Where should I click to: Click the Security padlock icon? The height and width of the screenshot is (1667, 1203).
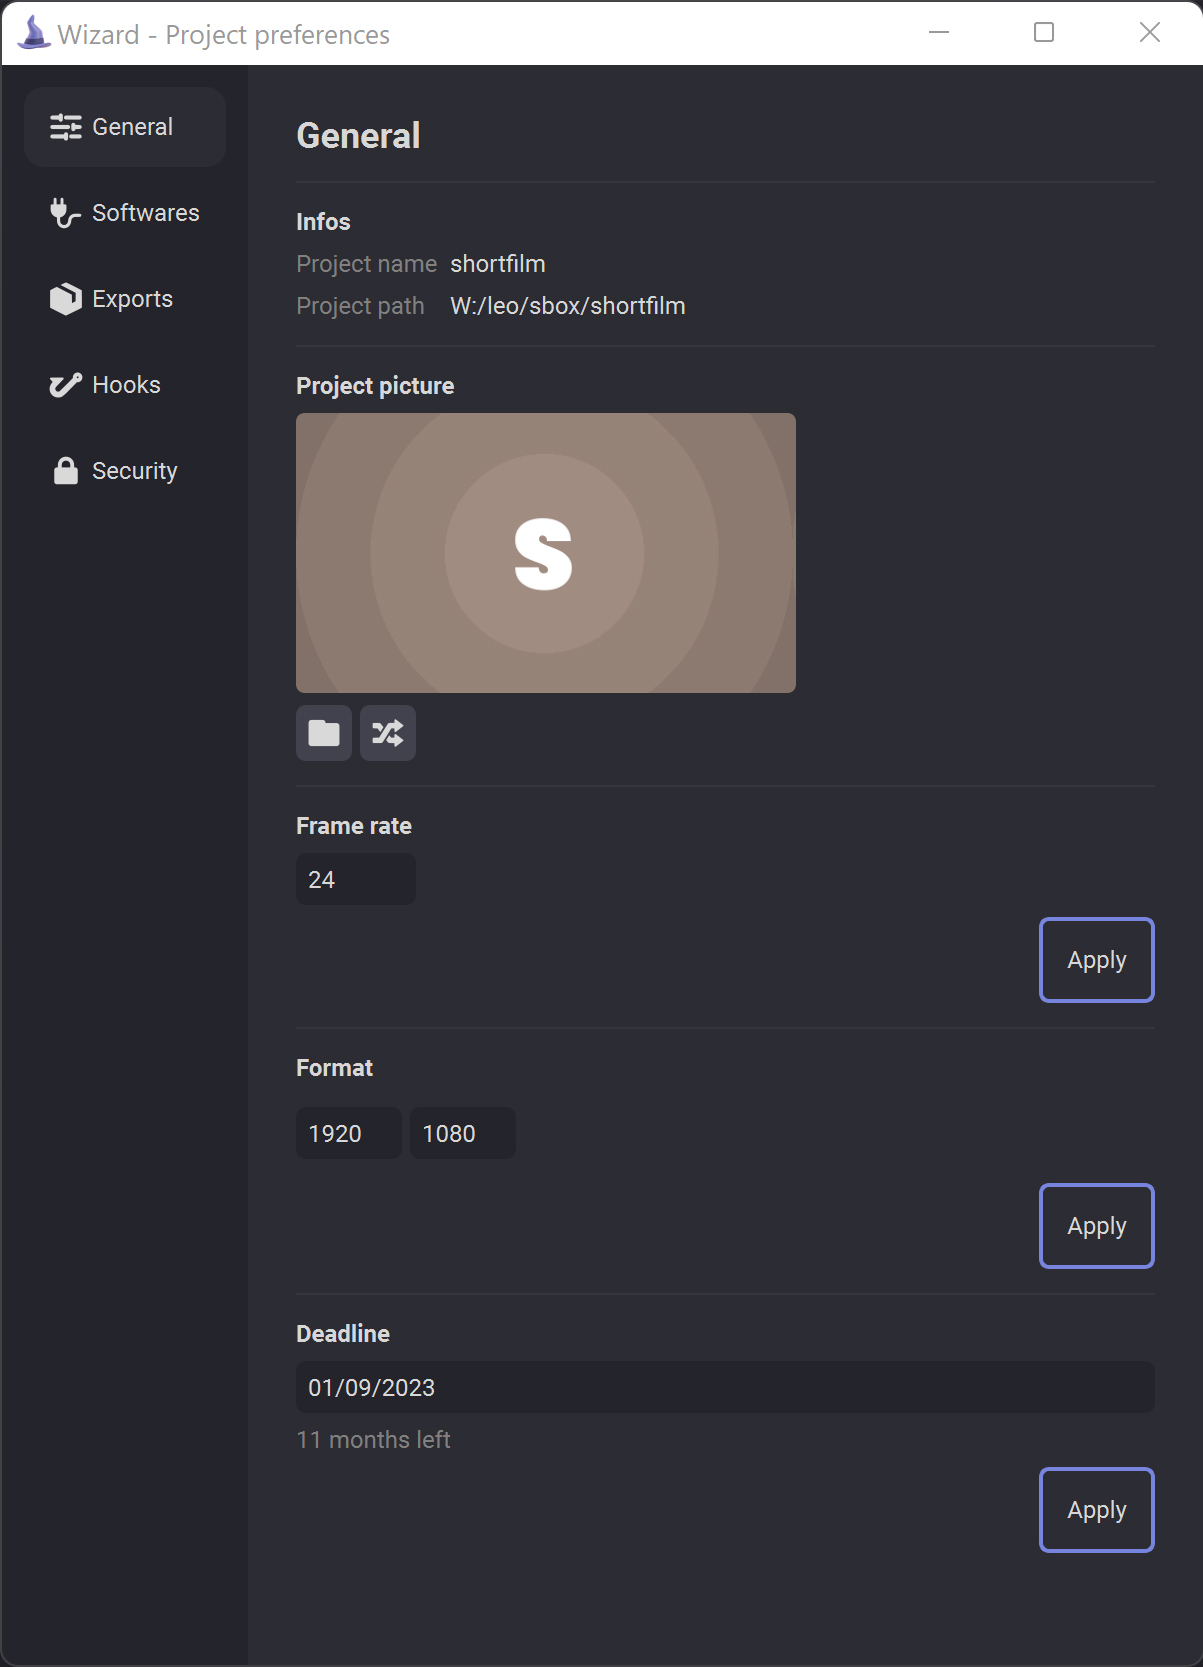click(66, 471)
